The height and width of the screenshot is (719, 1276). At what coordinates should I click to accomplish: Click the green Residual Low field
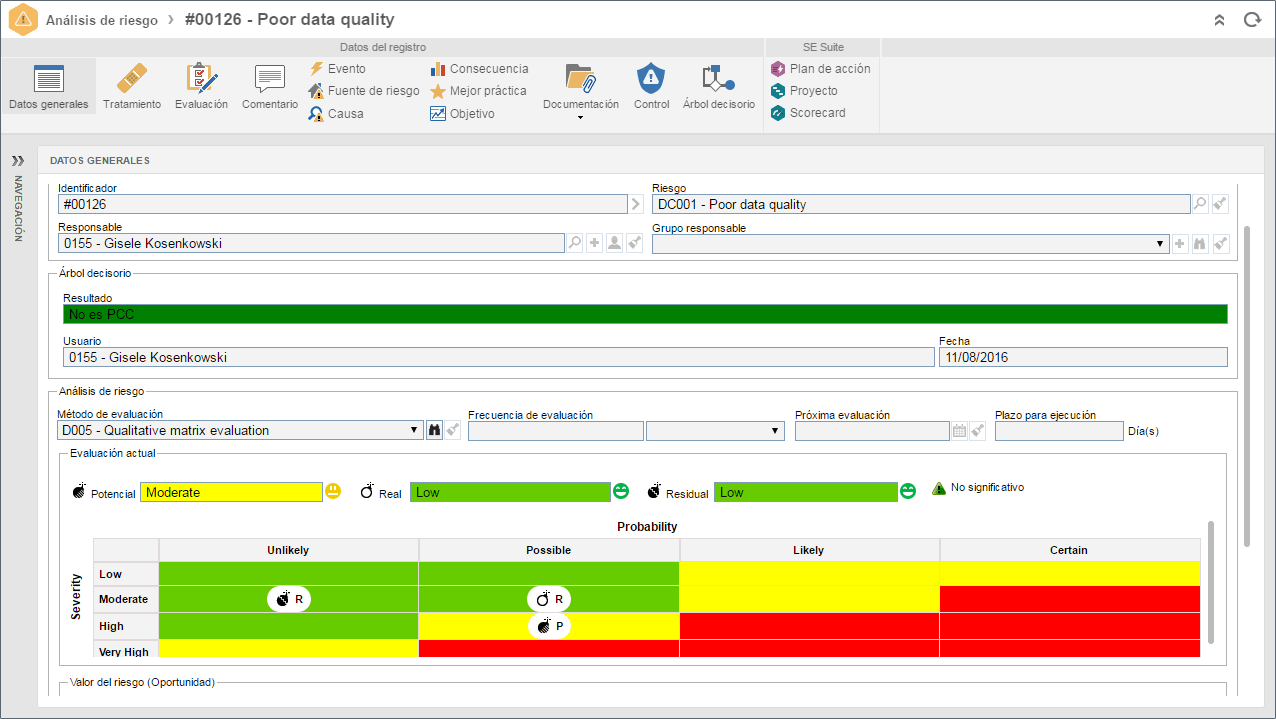pyautogui.click(x=806, y=492)
